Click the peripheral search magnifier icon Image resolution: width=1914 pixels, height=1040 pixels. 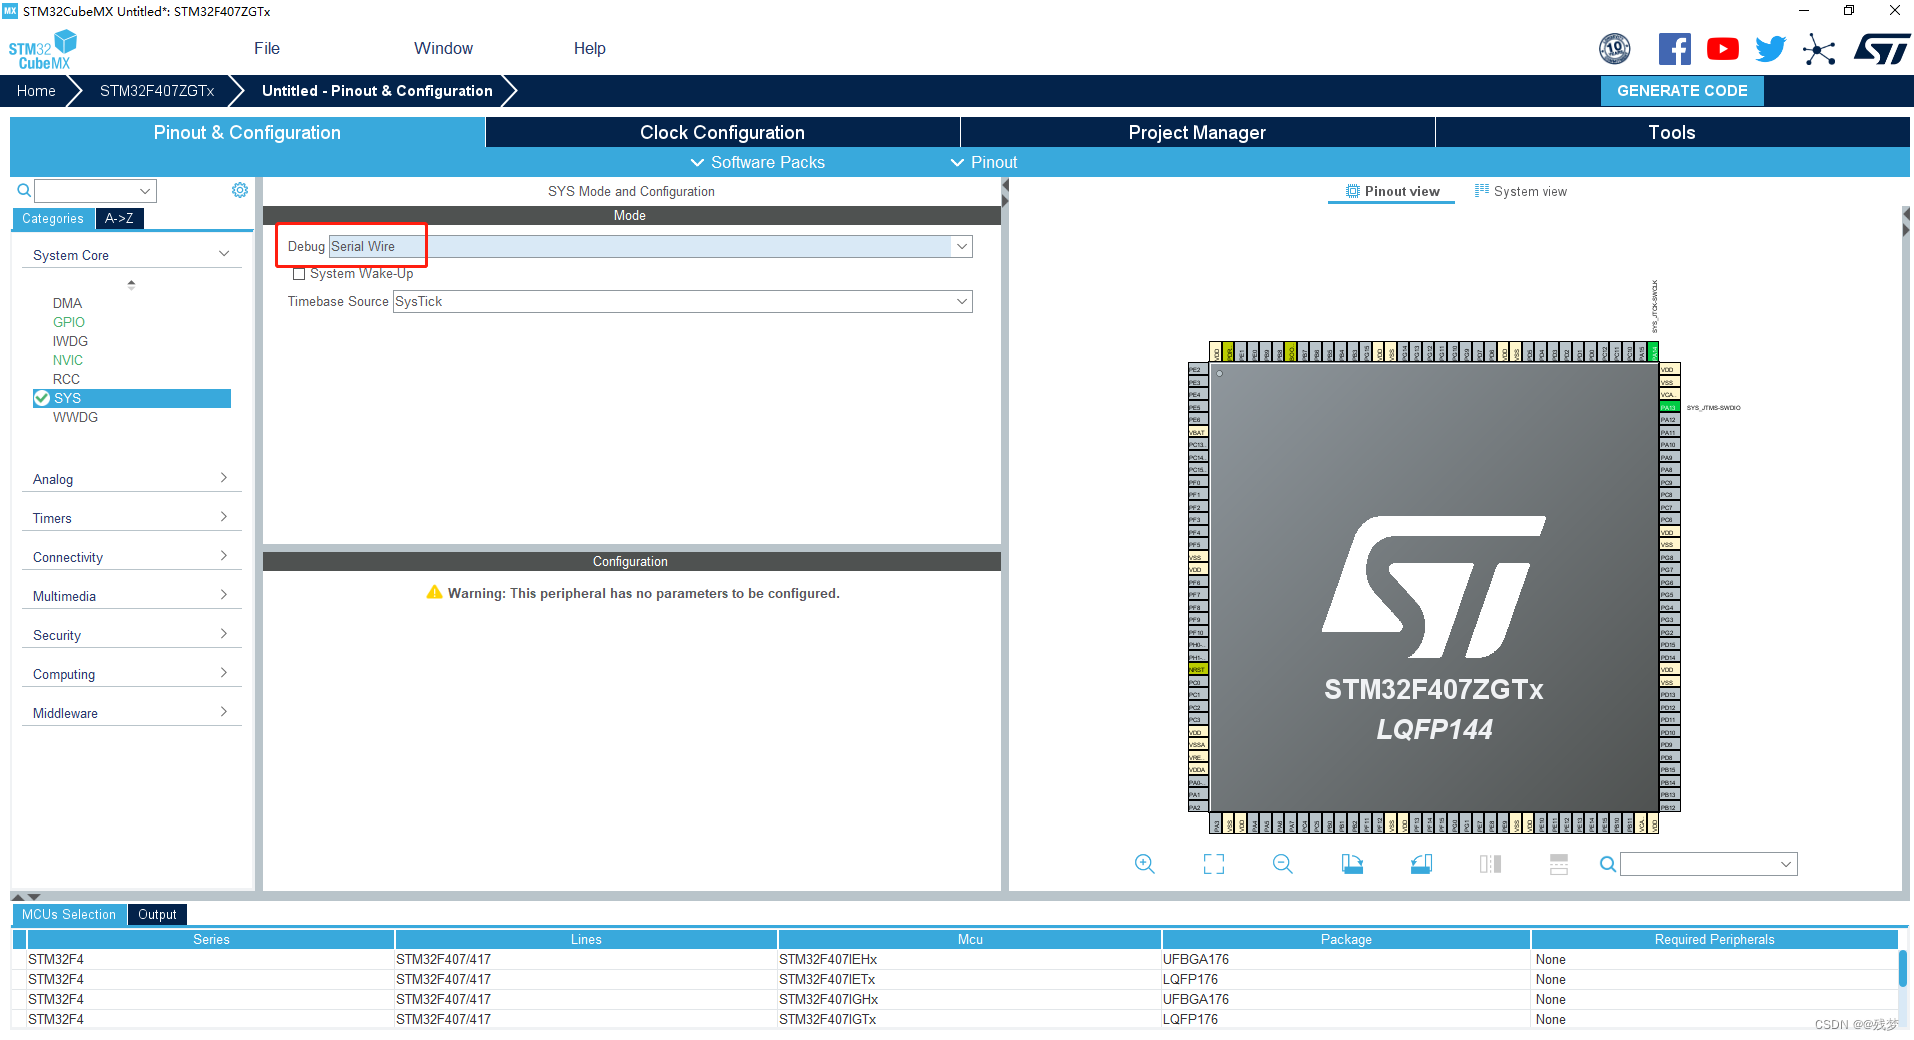tap(24, 190)
